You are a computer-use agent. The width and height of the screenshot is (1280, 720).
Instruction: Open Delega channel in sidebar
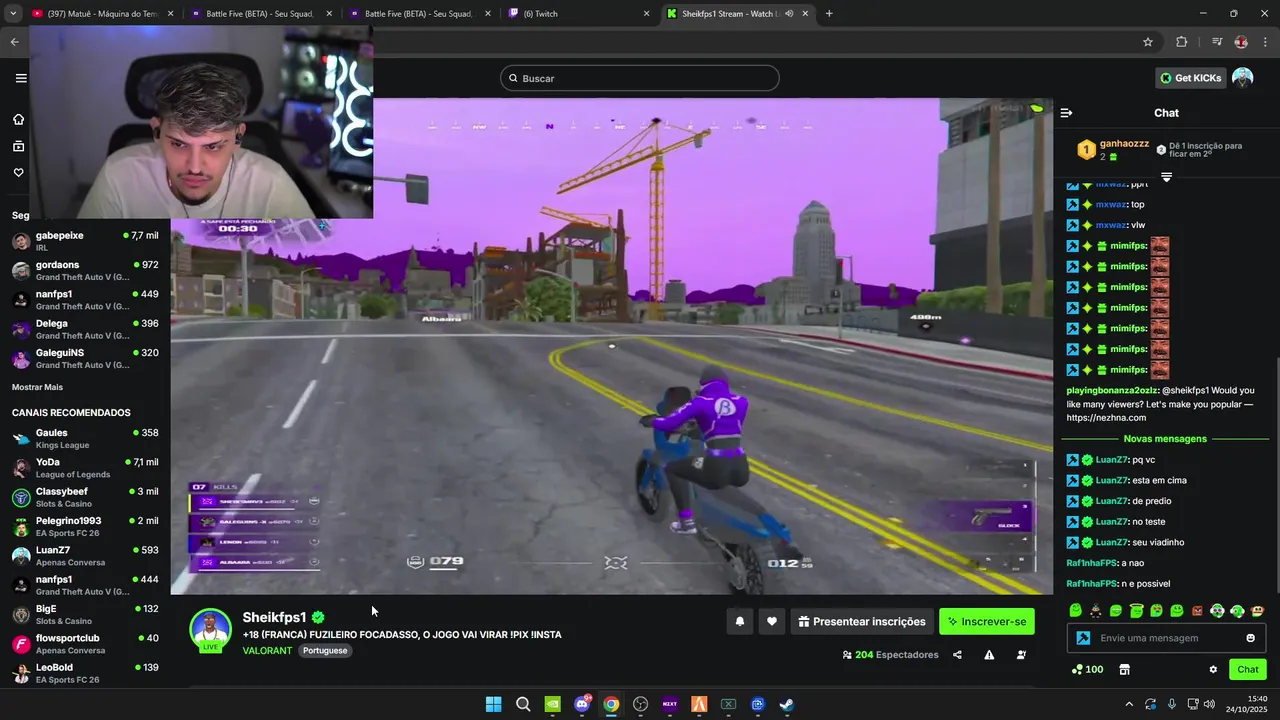85,329
